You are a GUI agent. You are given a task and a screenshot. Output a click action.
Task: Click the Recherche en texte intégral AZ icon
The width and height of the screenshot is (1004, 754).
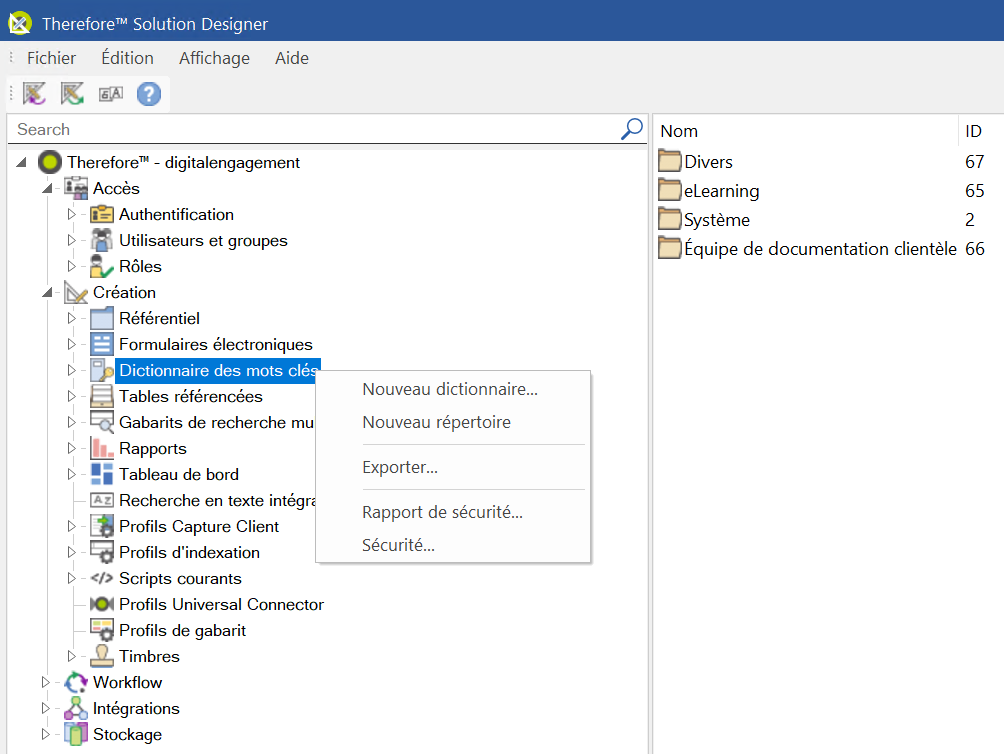102,500
